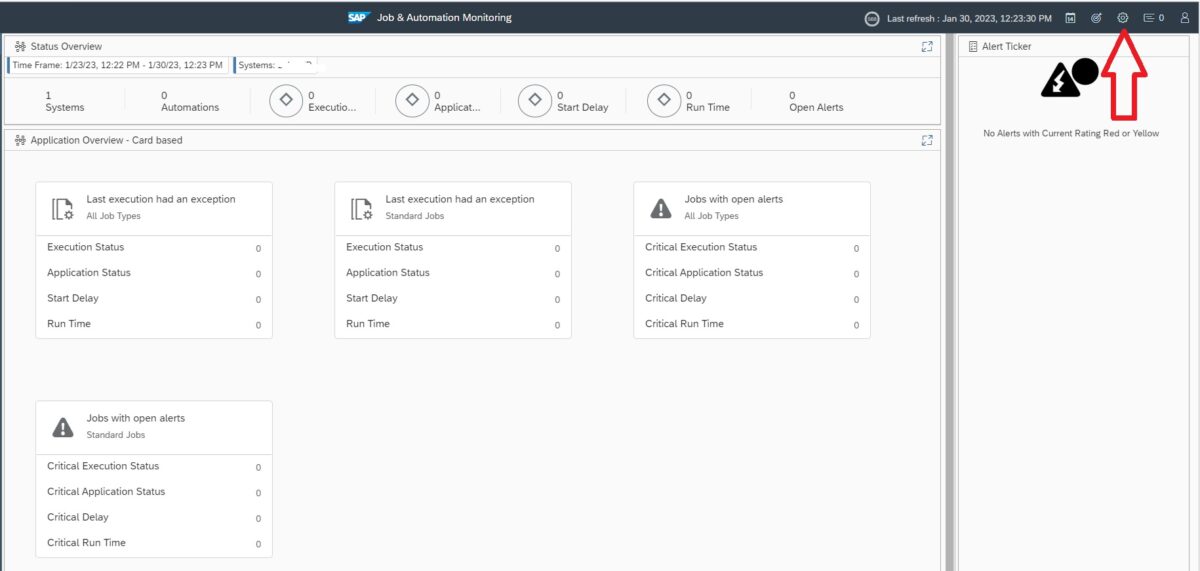1200x571 pixels.
Task: Open the scope selection target icon
Action: (1096, 18)
